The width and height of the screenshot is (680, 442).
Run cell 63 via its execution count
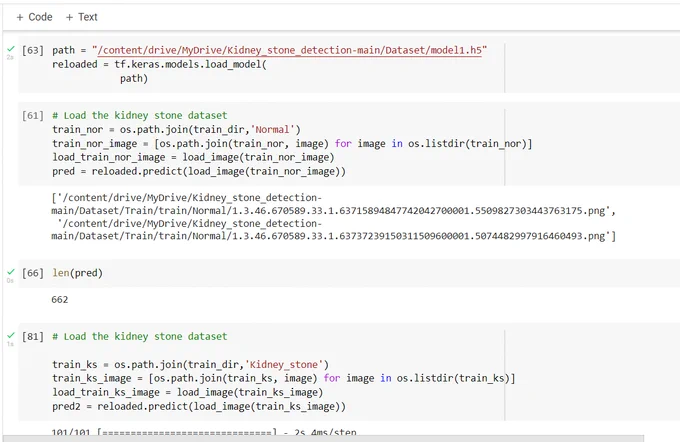(33, 50)
